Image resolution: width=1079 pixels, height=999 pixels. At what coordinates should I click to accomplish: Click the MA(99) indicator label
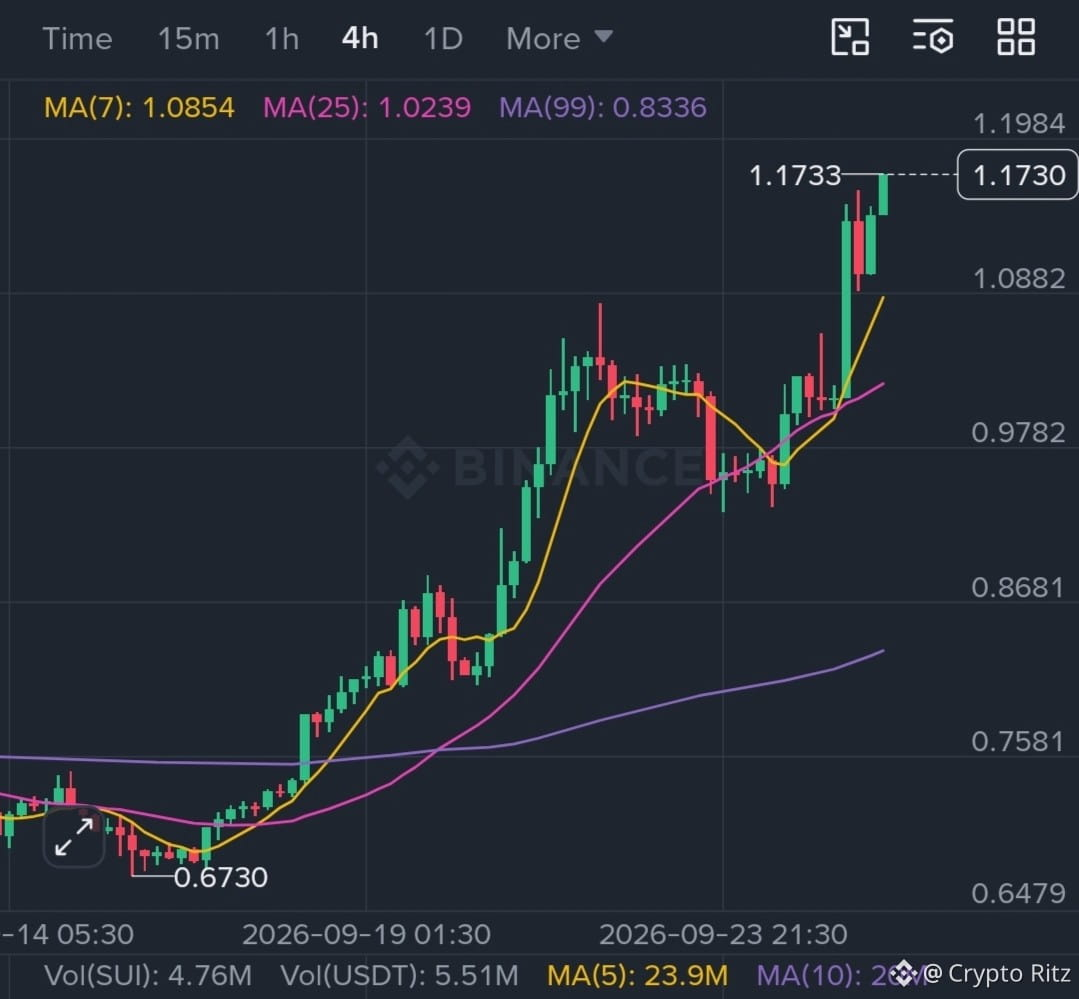pos(603,107)
